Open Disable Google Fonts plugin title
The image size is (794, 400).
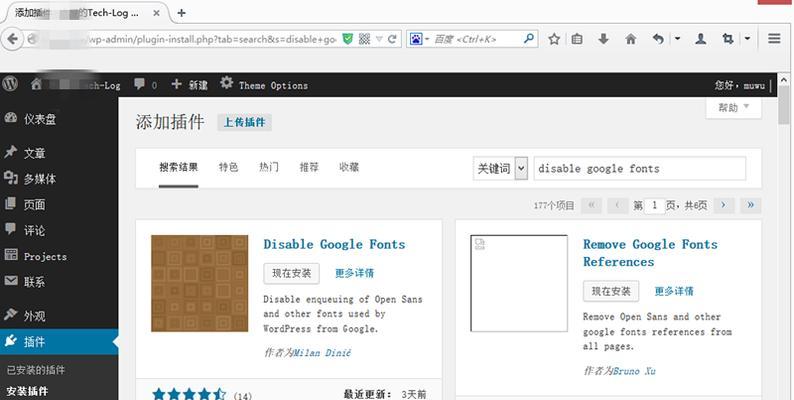coord(334,244)
